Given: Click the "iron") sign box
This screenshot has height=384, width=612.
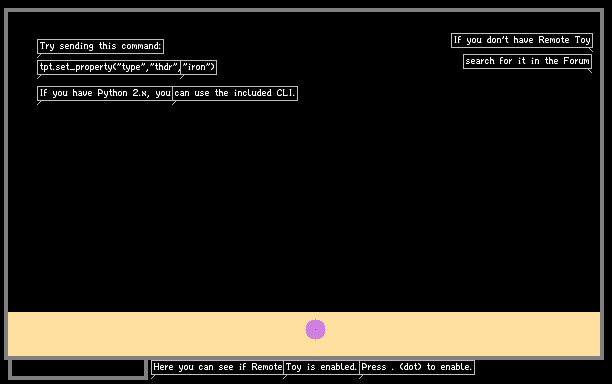Looking at the screenshot, I should pos(199,67).
